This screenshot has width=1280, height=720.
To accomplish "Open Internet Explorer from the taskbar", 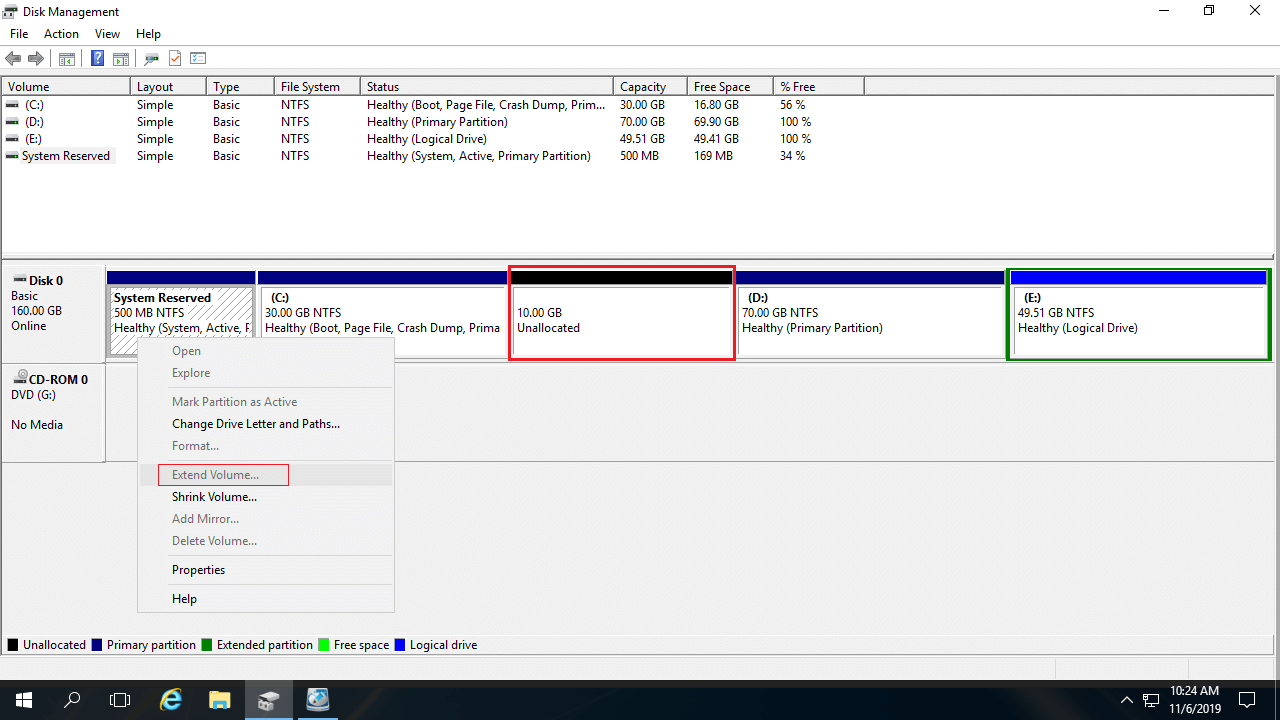I will tap(171, 699).
